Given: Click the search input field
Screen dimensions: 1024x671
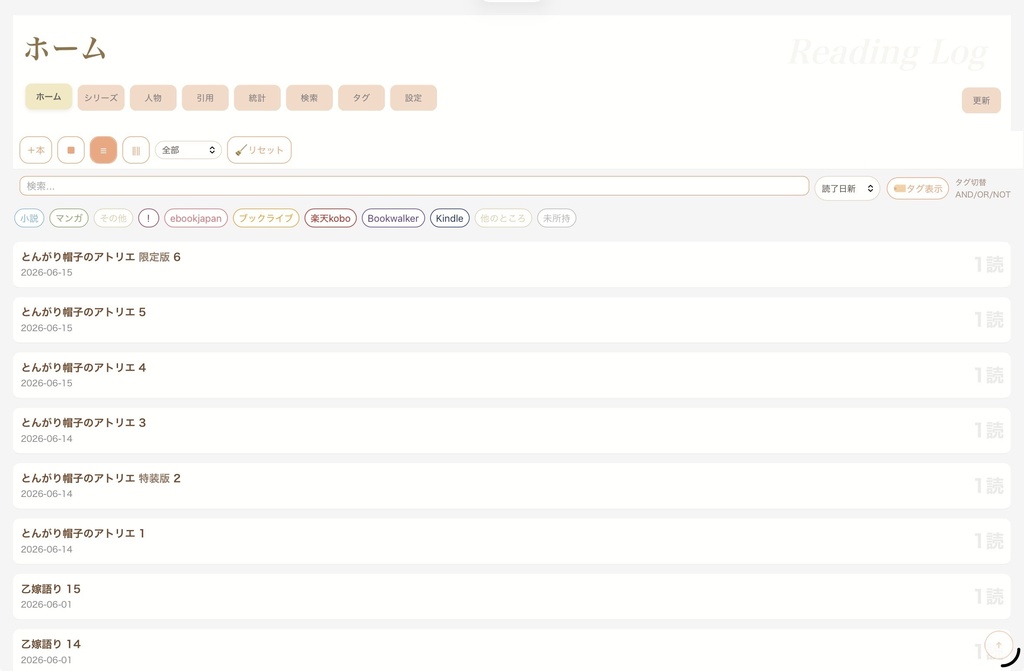Looking at the screenshot, I should [x=414, y=186].
